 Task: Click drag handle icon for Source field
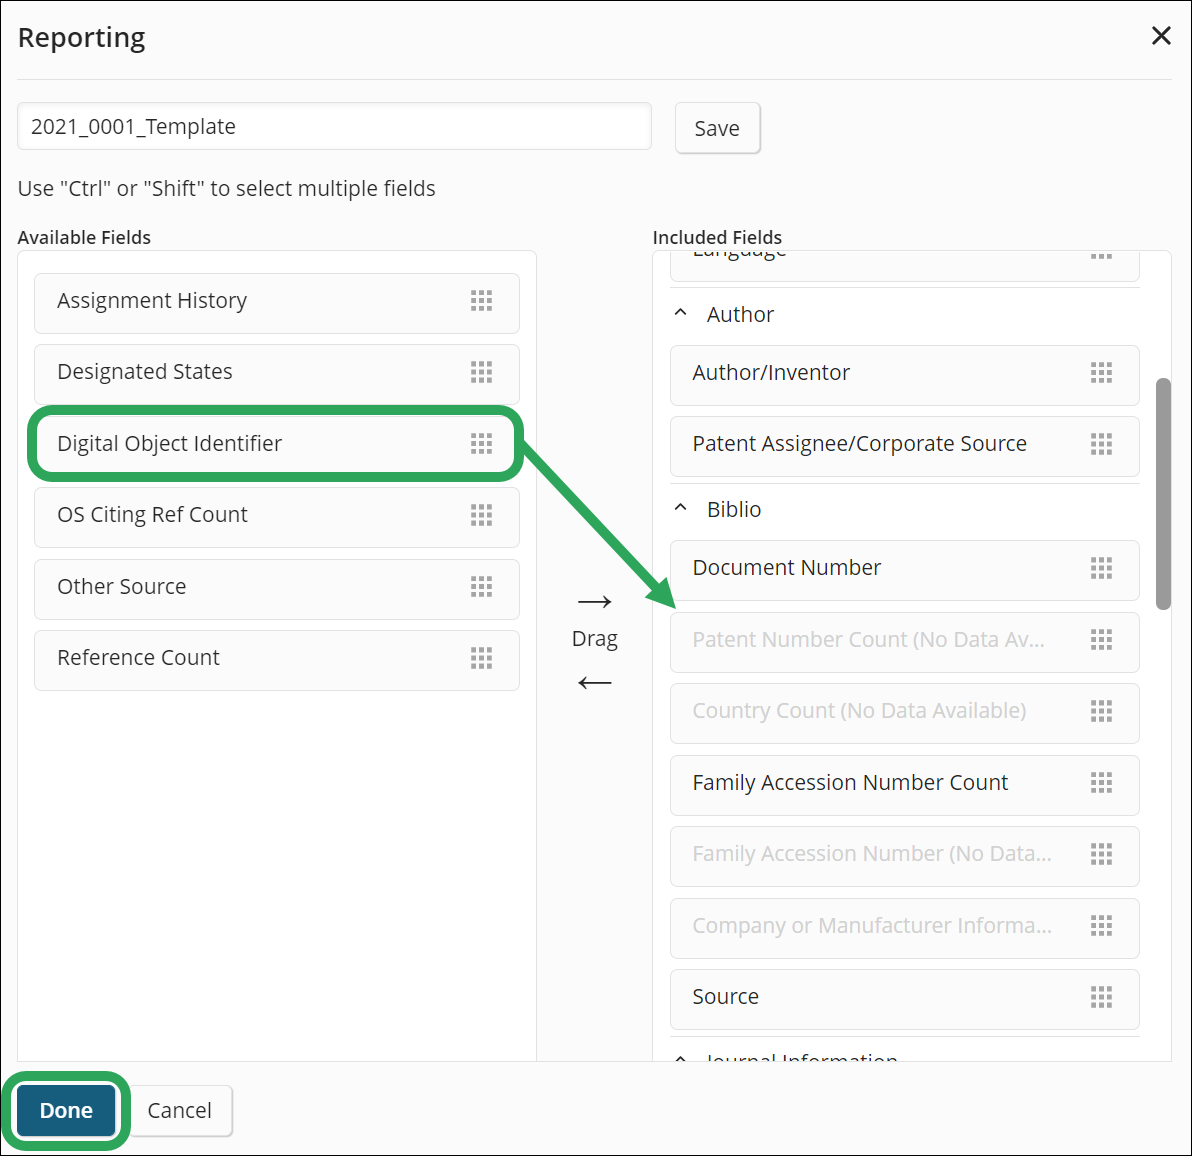click(x=1102, y=996)
